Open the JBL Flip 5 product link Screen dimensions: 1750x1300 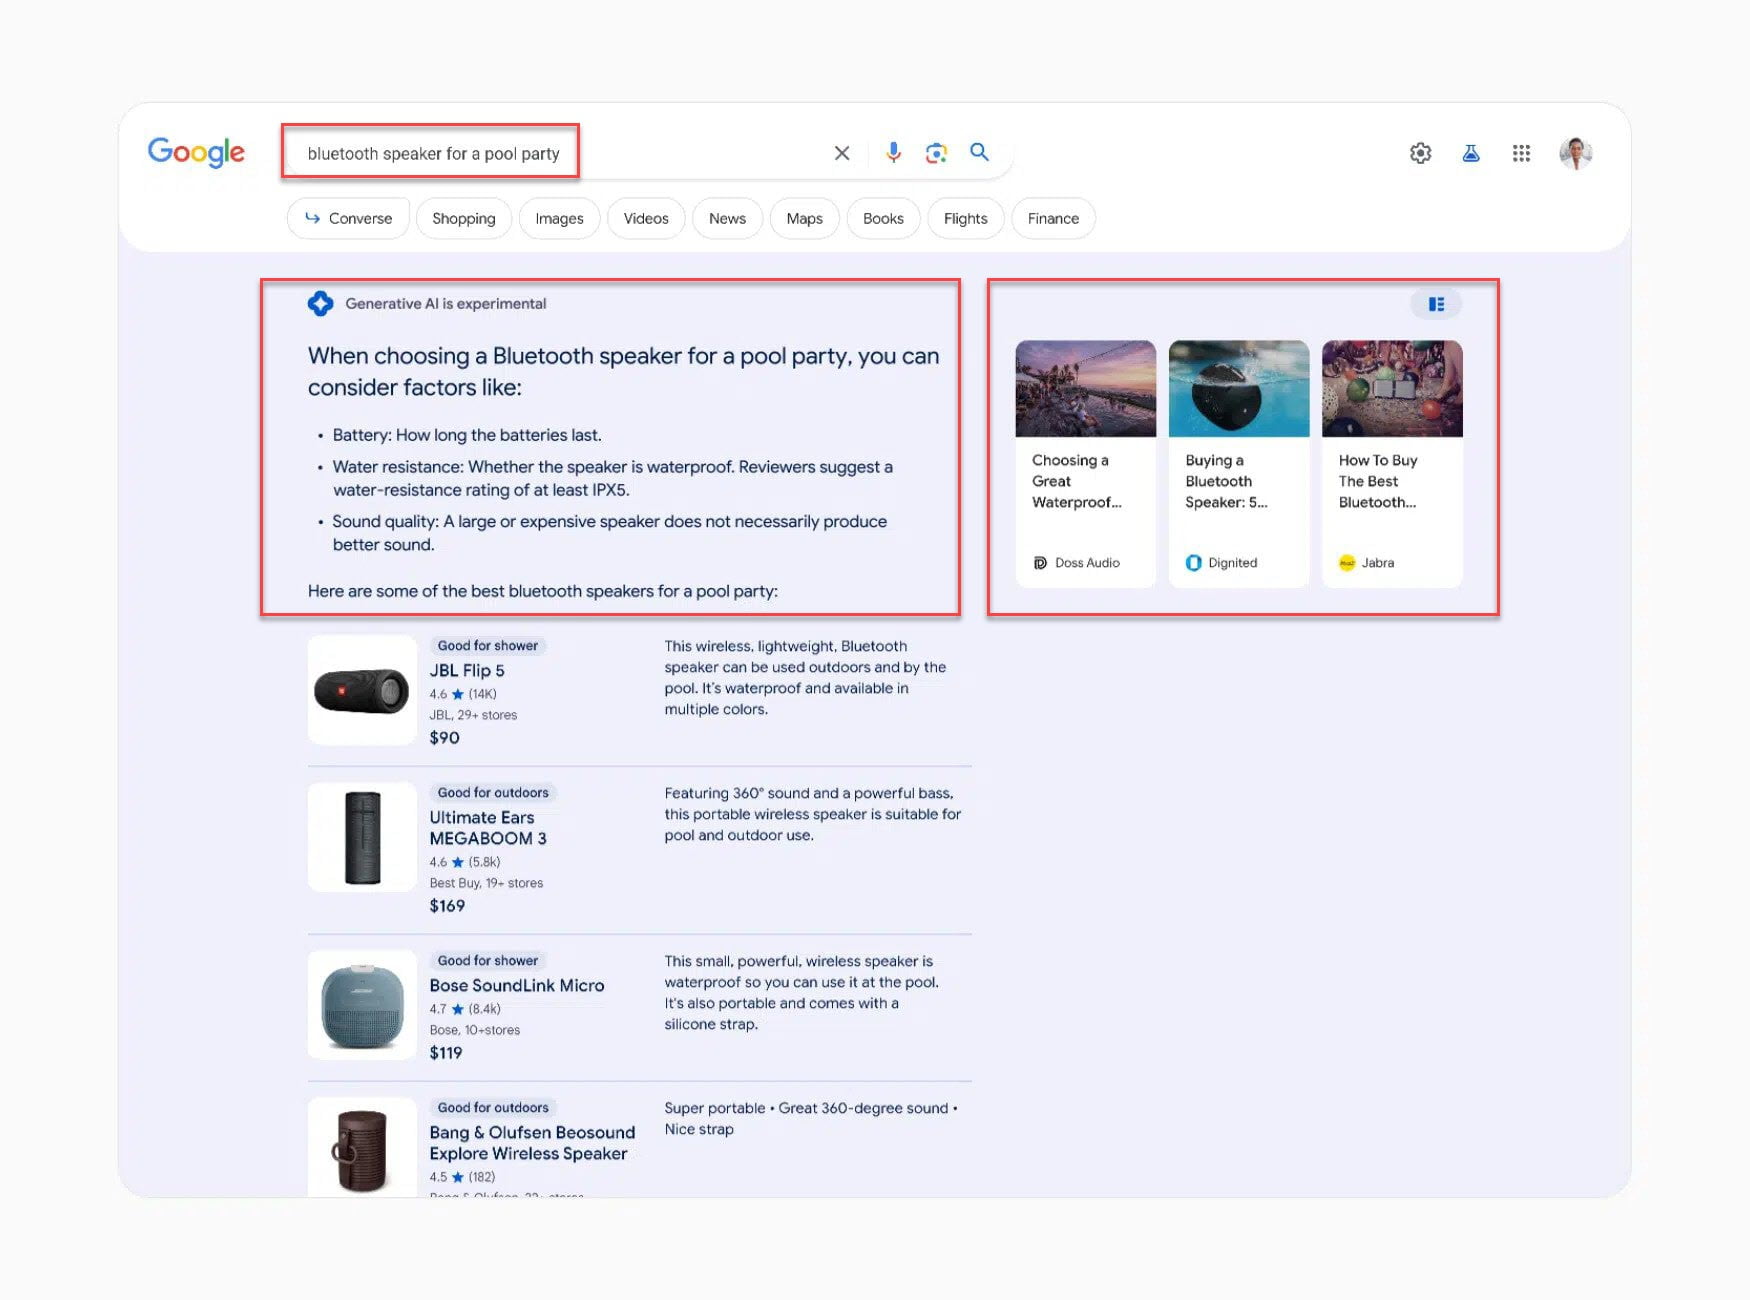467,670
